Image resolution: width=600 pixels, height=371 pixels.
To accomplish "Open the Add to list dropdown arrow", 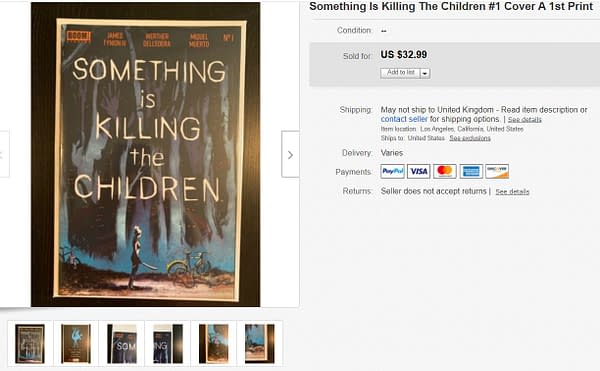I will click(x=425, y=73).
